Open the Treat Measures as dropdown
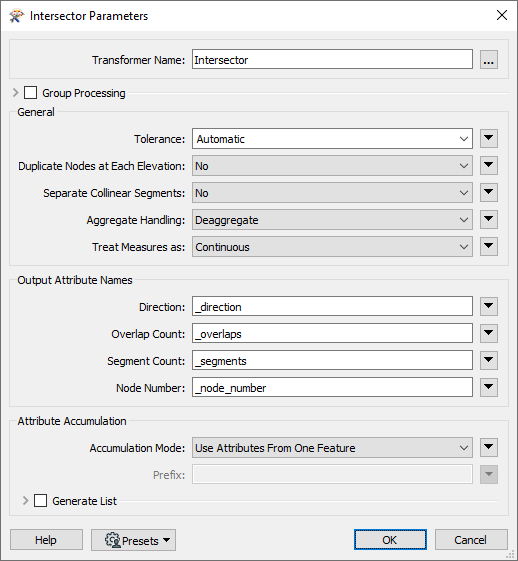The image size is (518, 561). coord(332,247)
